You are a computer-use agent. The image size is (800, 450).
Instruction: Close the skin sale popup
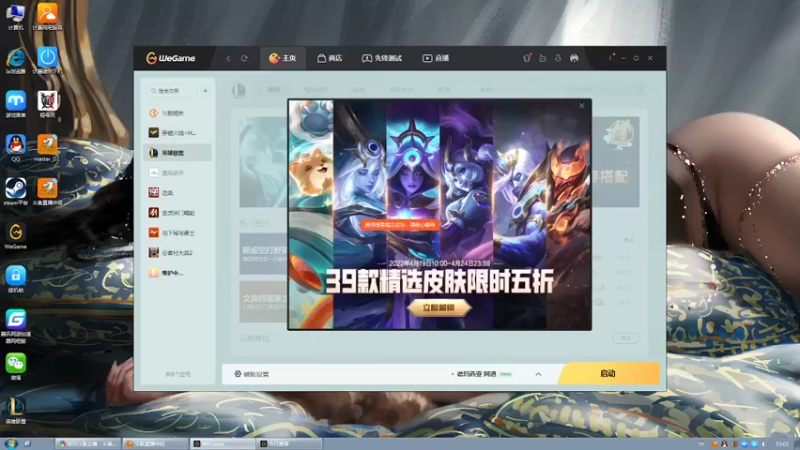click(582, 106)
